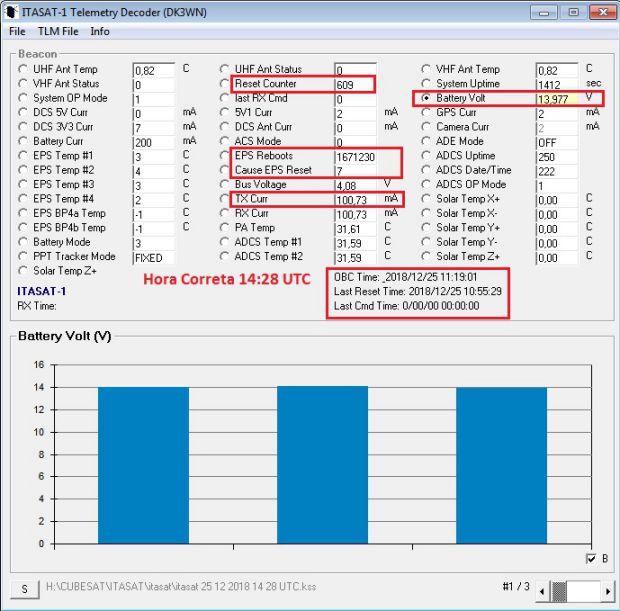Select the Solar Temp X+ radio button
This screenshot has width=620, height=611.
pos(427,199)
